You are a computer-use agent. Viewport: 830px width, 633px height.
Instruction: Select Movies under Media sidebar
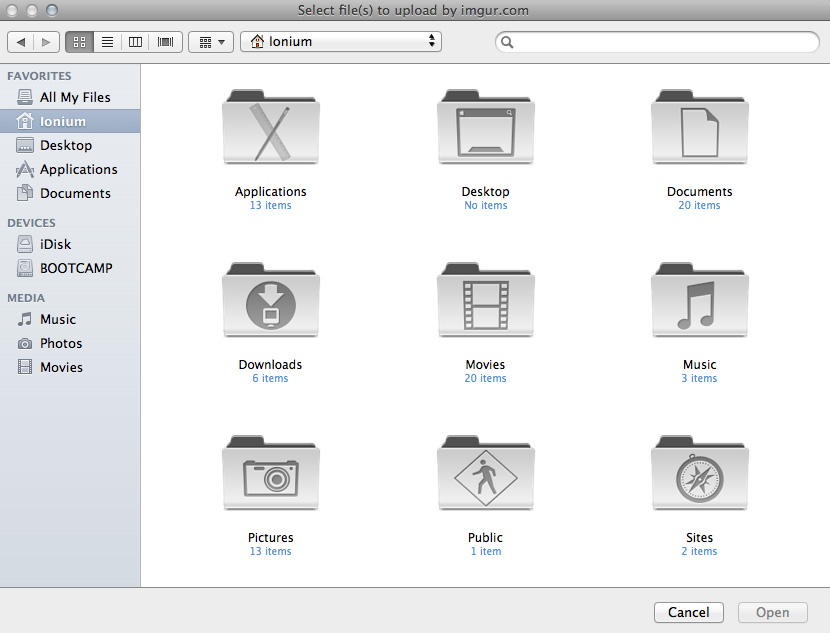pyautogui.click(x=70, y=367)
